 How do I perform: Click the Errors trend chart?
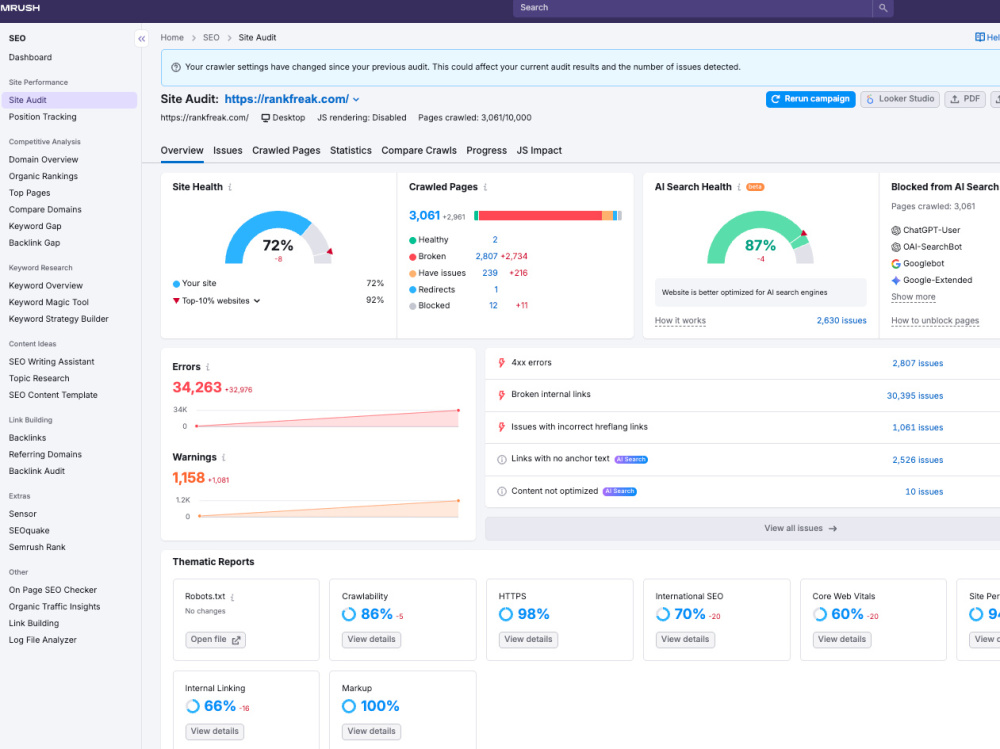coord(327,418)
